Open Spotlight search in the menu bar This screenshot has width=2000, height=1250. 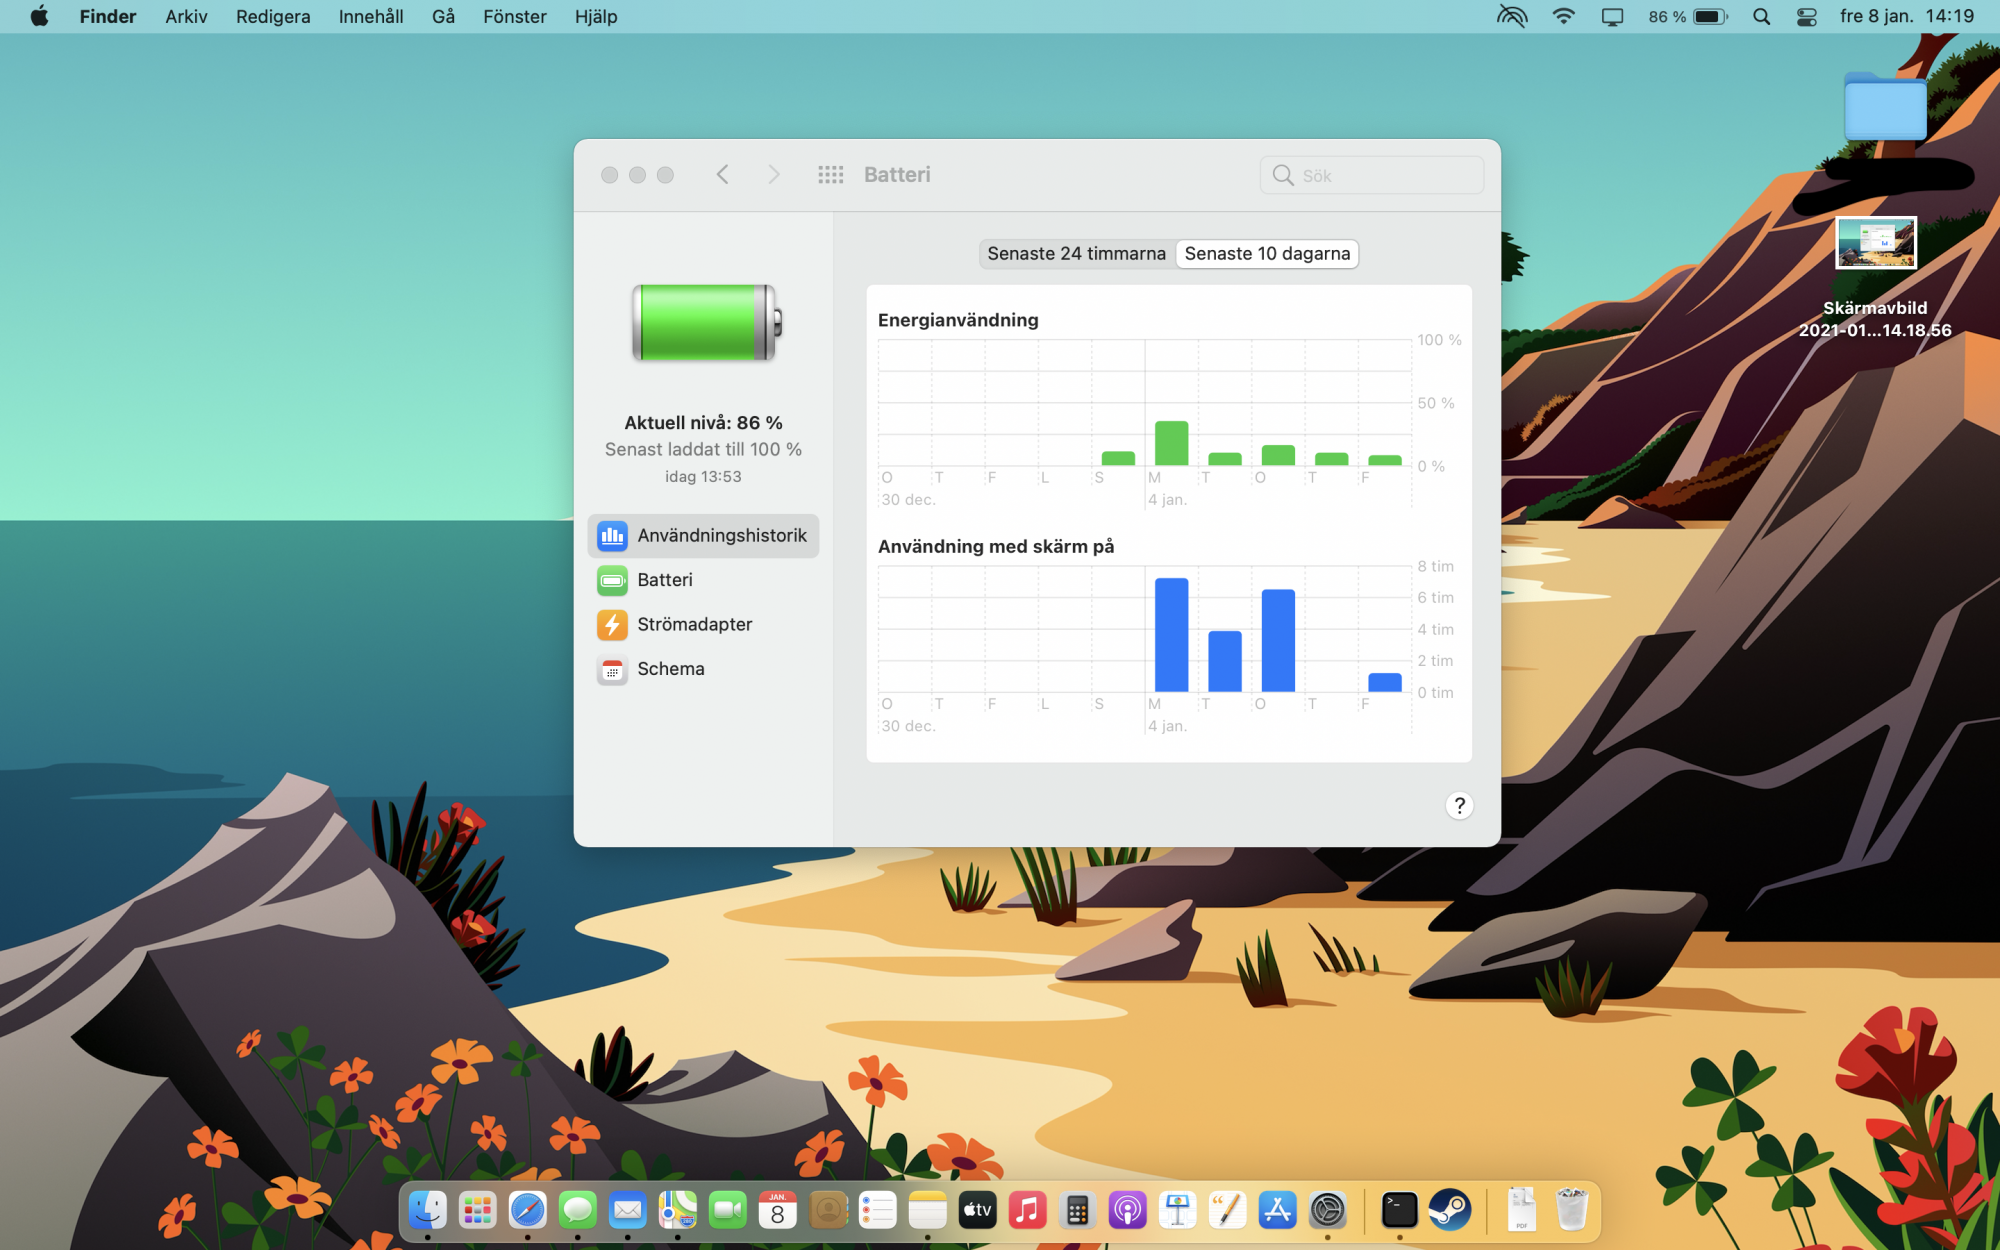1761,17
